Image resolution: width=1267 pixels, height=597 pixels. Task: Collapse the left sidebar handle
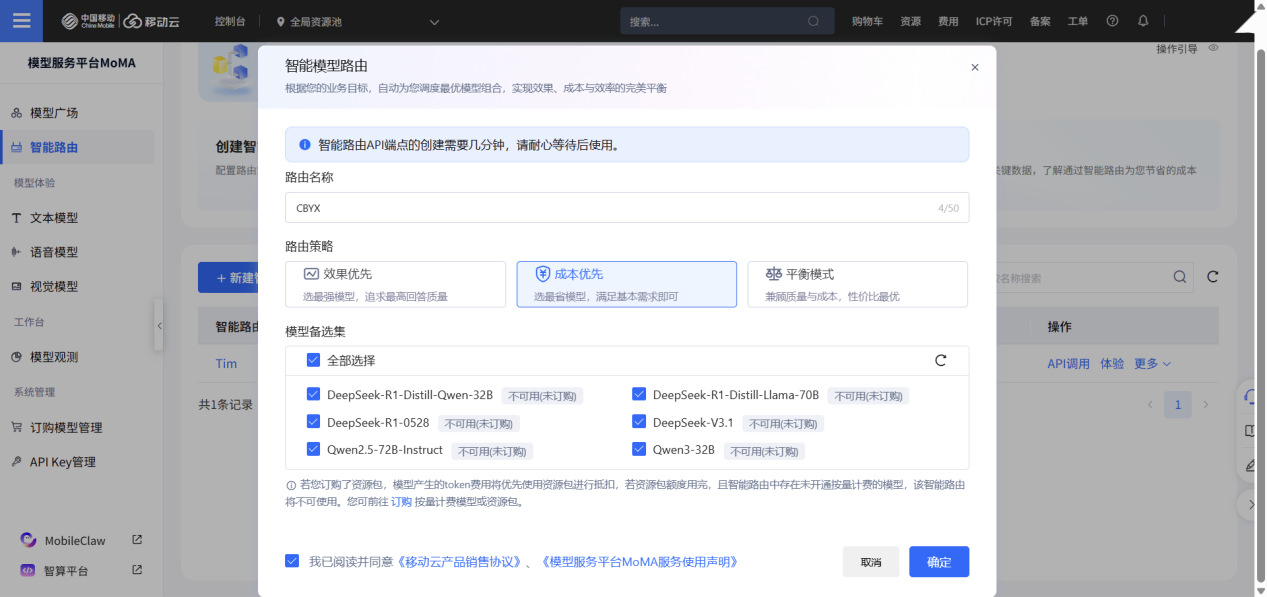coord(159,326)
